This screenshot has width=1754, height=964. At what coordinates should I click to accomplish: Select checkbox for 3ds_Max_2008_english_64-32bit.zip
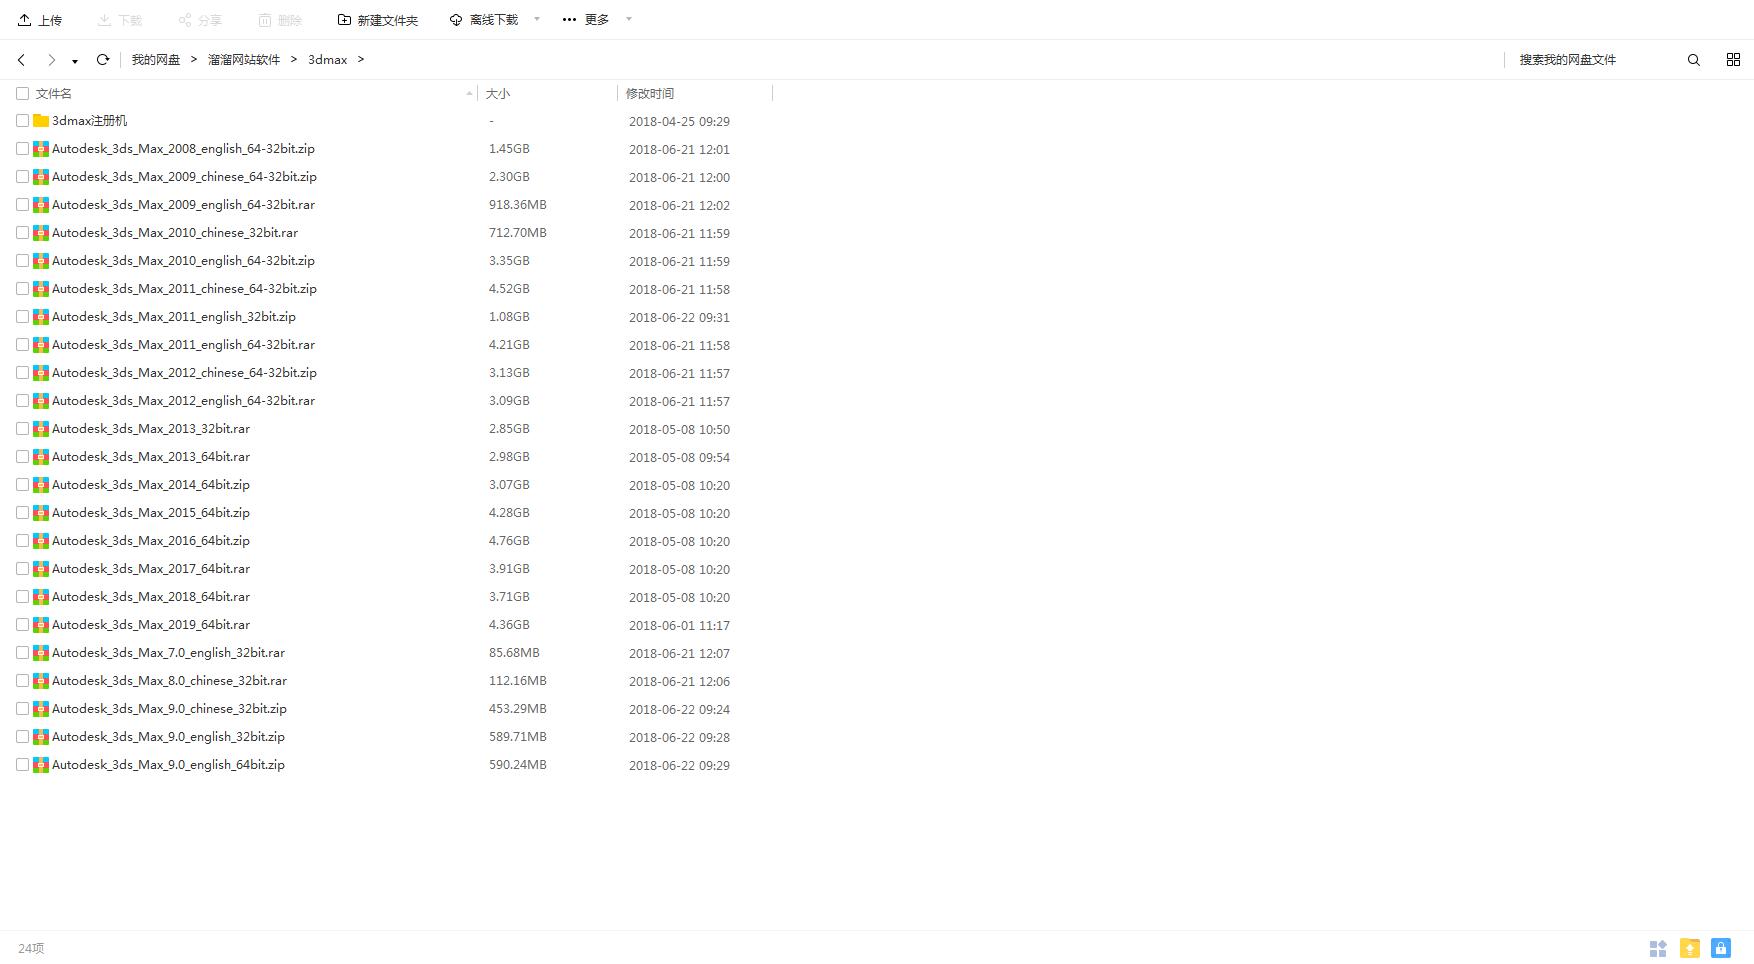click(22, 148)
